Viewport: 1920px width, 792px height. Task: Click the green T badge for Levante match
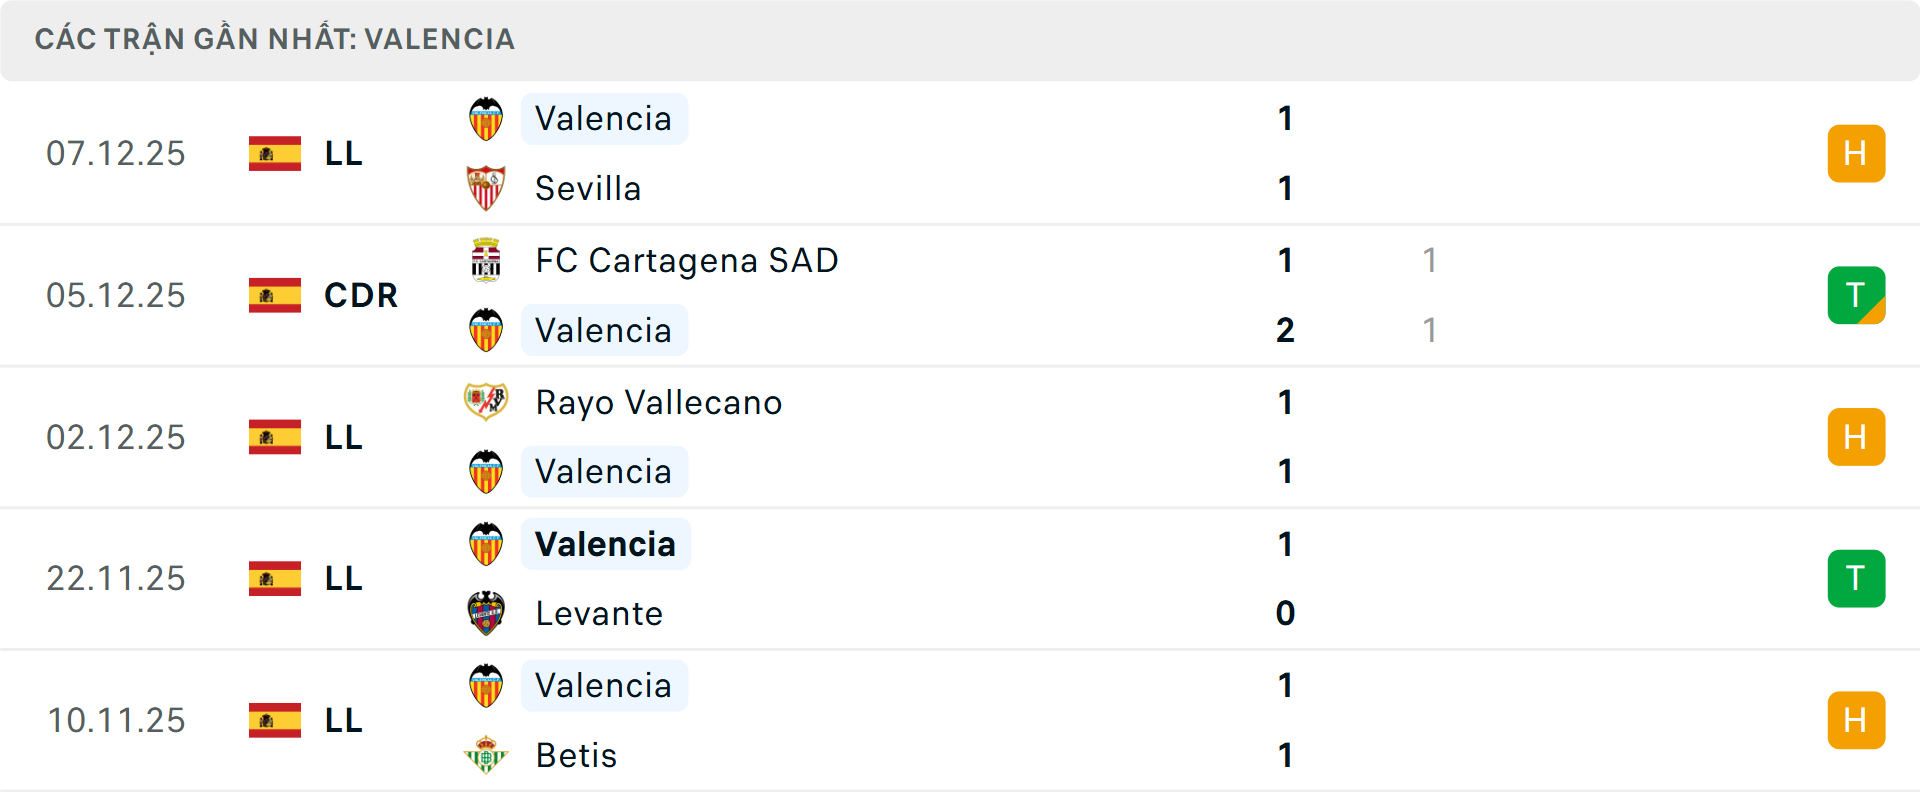point(1856,578)
